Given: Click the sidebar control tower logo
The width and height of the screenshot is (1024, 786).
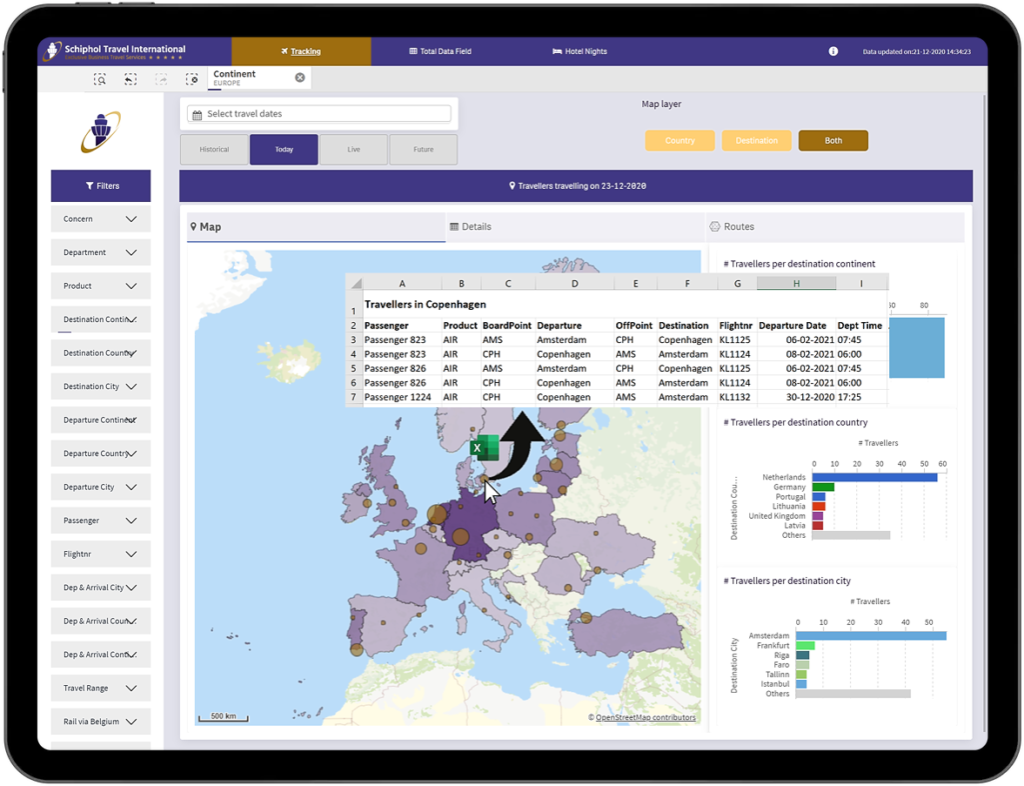Looking at the screenshot, I should point(101,131).
